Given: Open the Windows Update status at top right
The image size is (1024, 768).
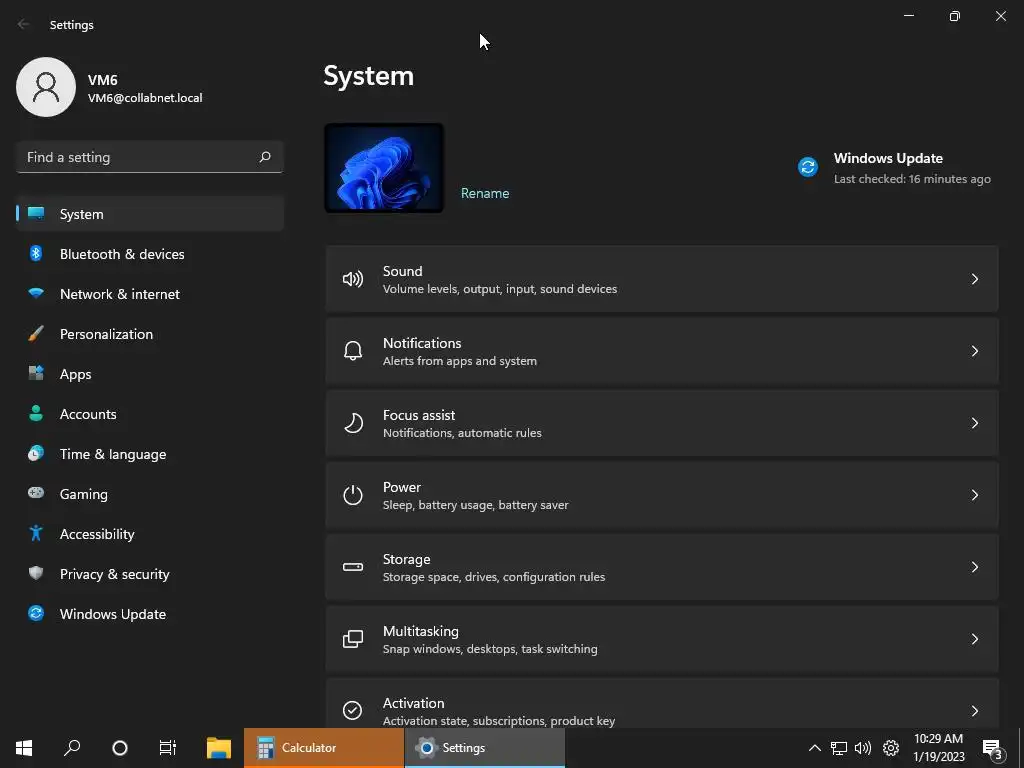Looking at the screenshot, I should tap(894, 168).
